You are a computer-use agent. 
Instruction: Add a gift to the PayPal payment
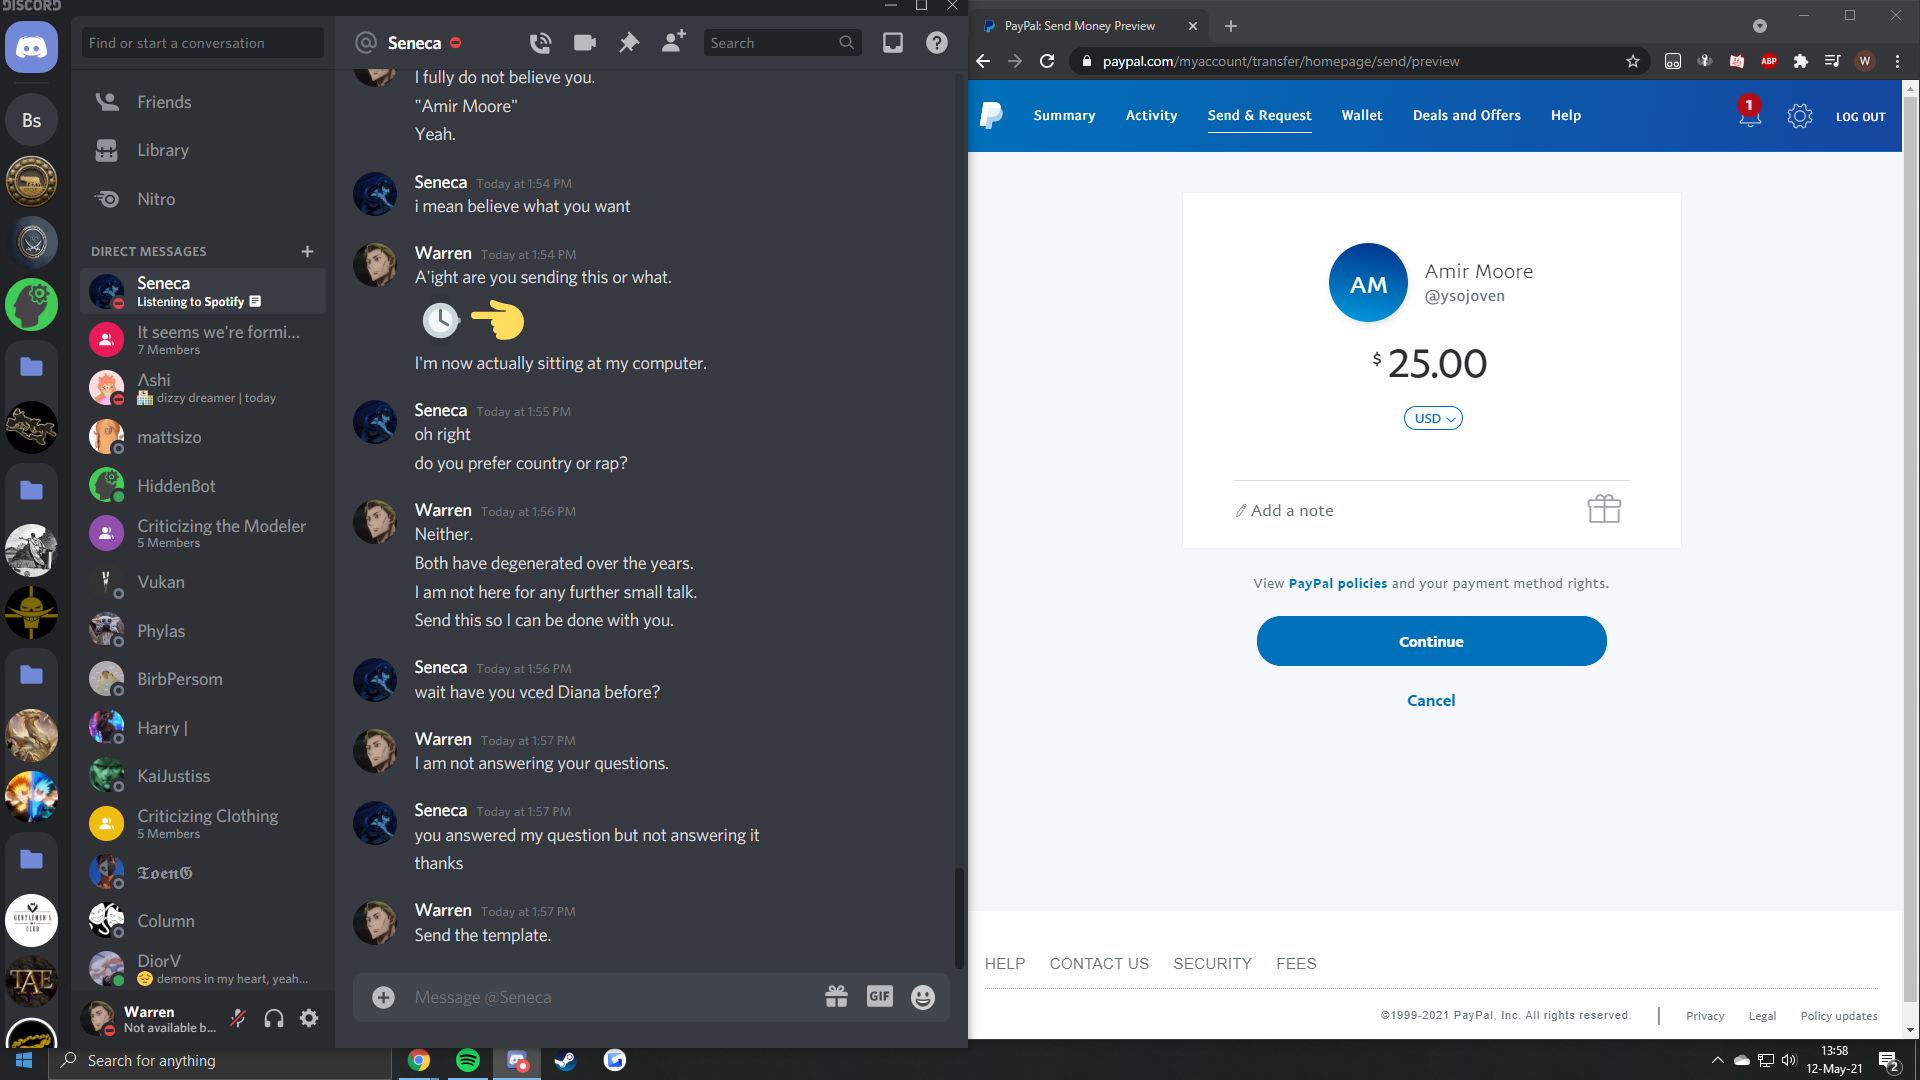[x=1604, y=509]
